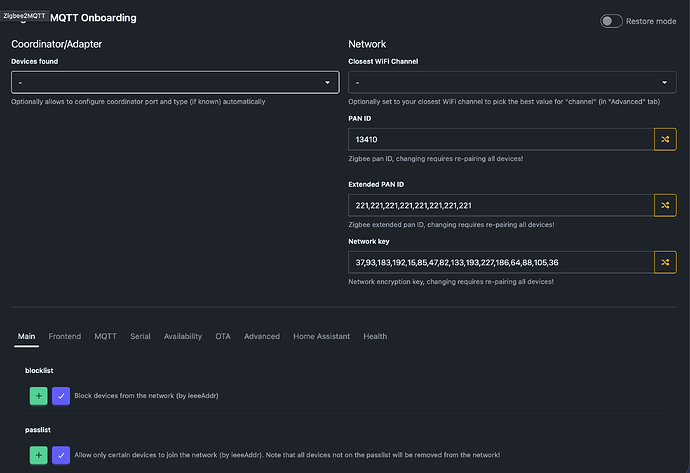Click 'Allow only certain devices' passlist description
This screenshot has height=473, width=690.
coord(287,455)
